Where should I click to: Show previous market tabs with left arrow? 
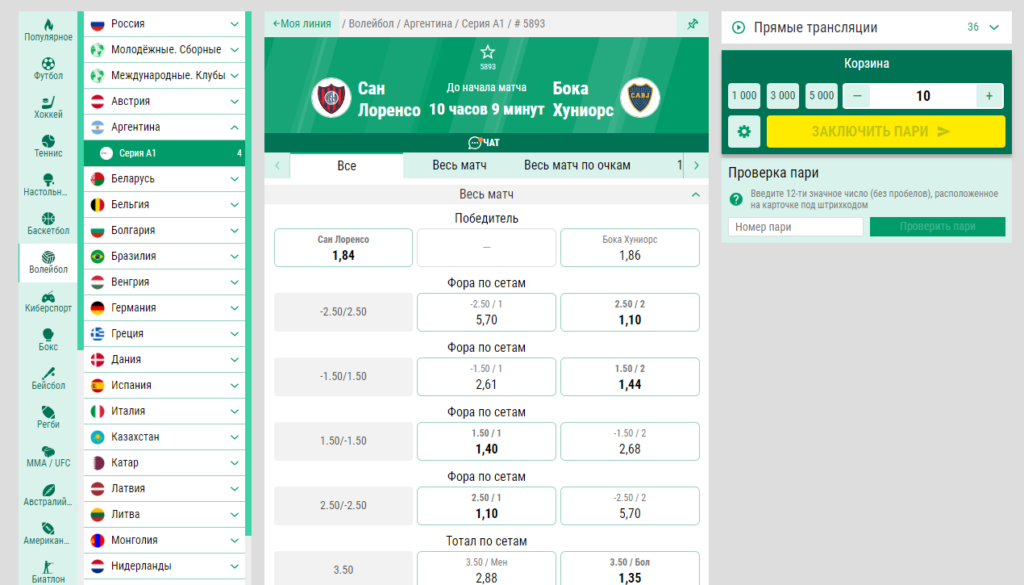coord(278,166)
